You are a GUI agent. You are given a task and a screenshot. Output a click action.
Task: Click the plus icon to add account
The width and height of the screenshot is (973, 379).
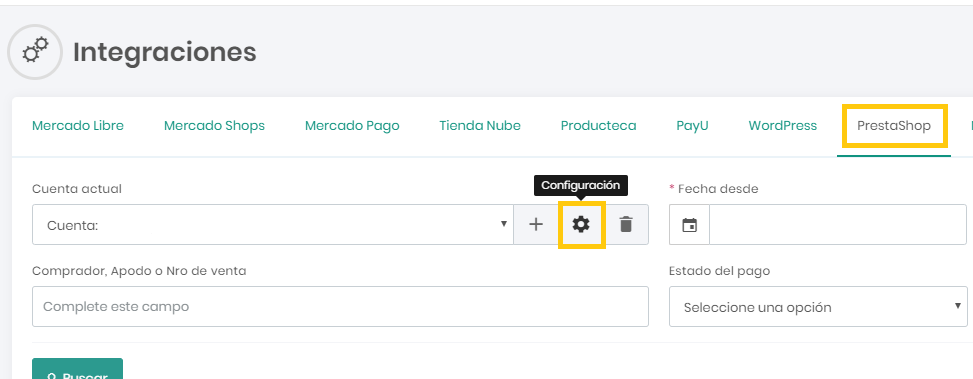pyautogui.click(x=536, y=225)
